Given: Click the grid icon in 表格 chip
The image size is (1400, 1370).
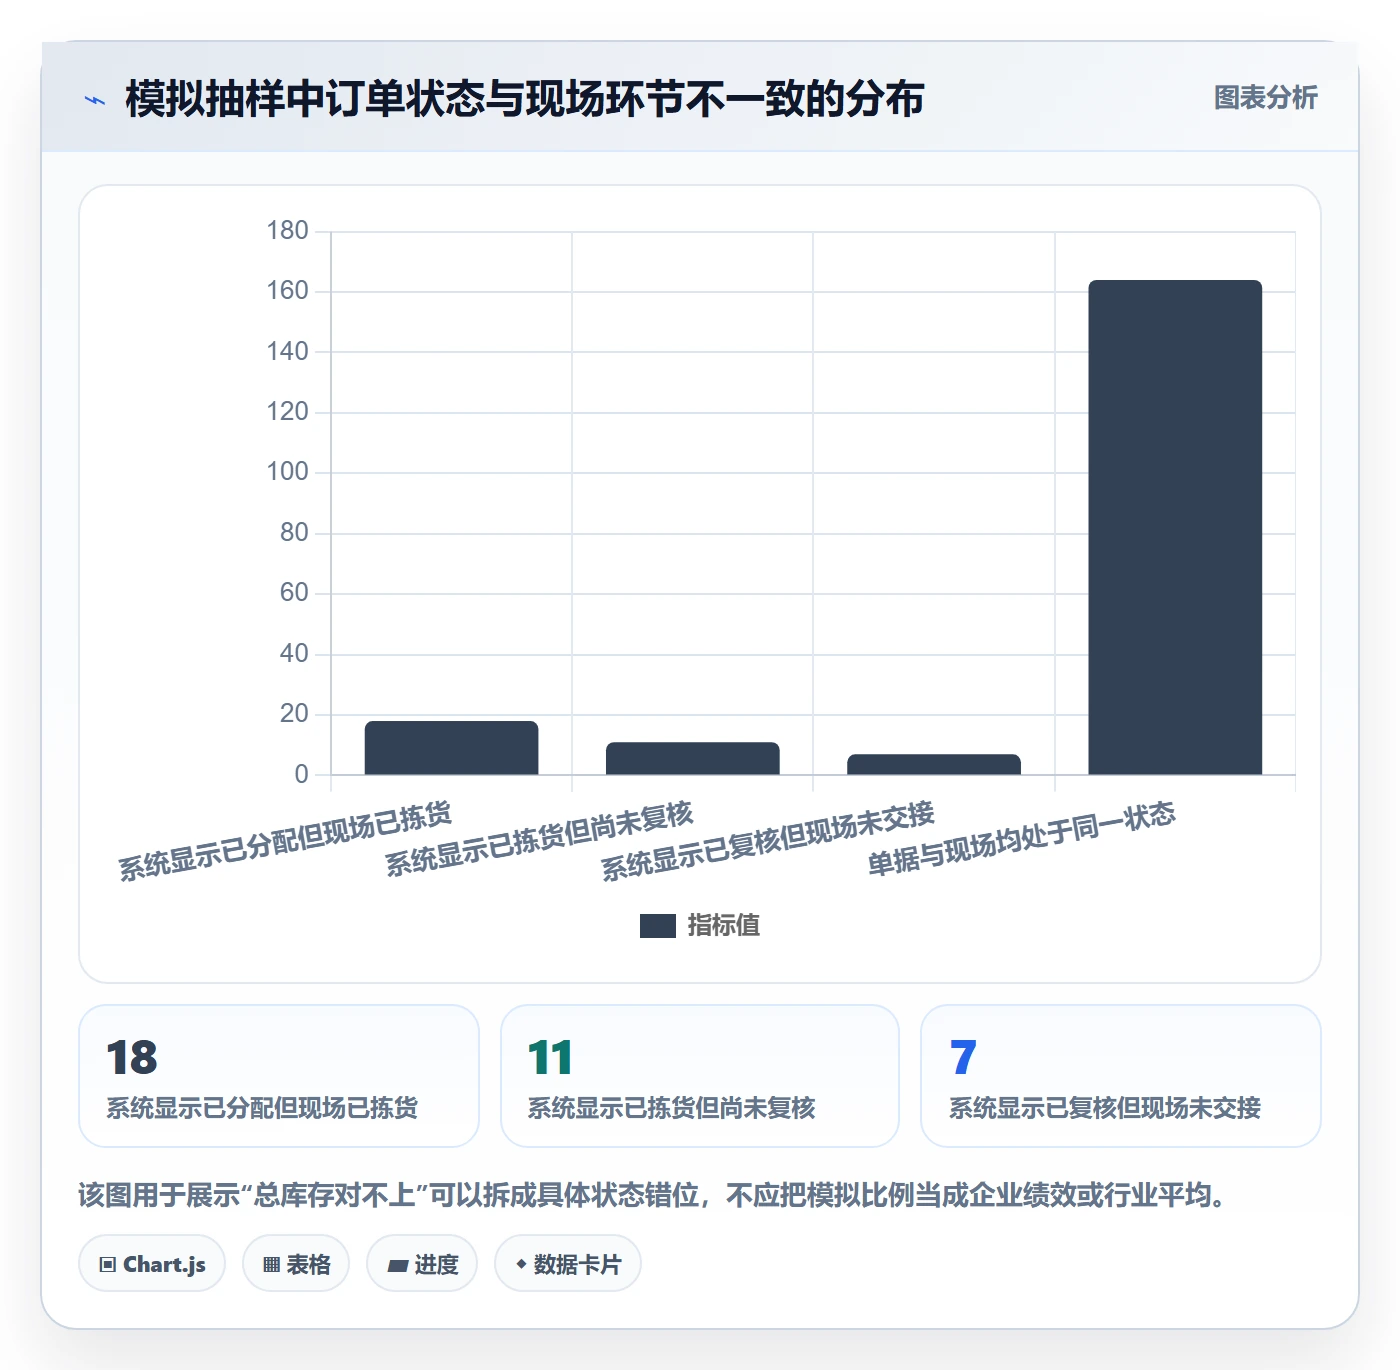Looking at the screenshot, I should pyautogui.click(x=271, y=1265).
